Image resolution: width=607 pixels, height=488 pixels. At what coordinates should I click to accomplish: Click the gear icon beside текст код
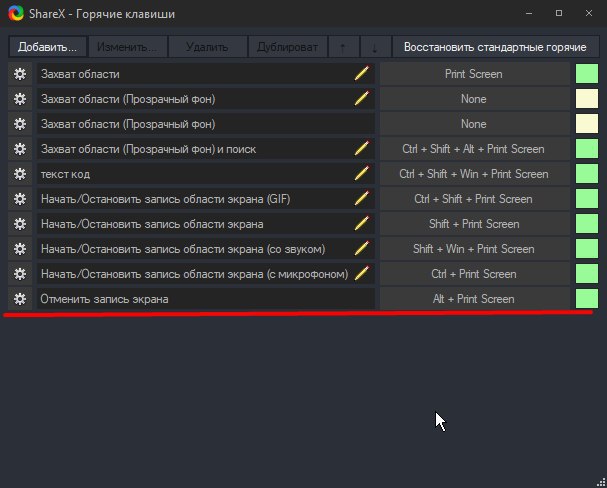pos(20,174)
